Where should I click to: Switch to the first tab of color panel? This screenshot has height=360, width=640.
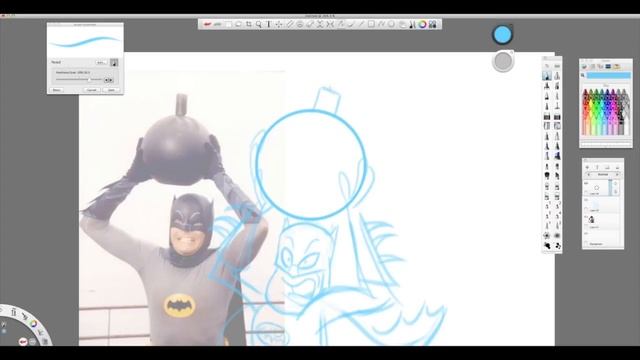pos(584,67)
